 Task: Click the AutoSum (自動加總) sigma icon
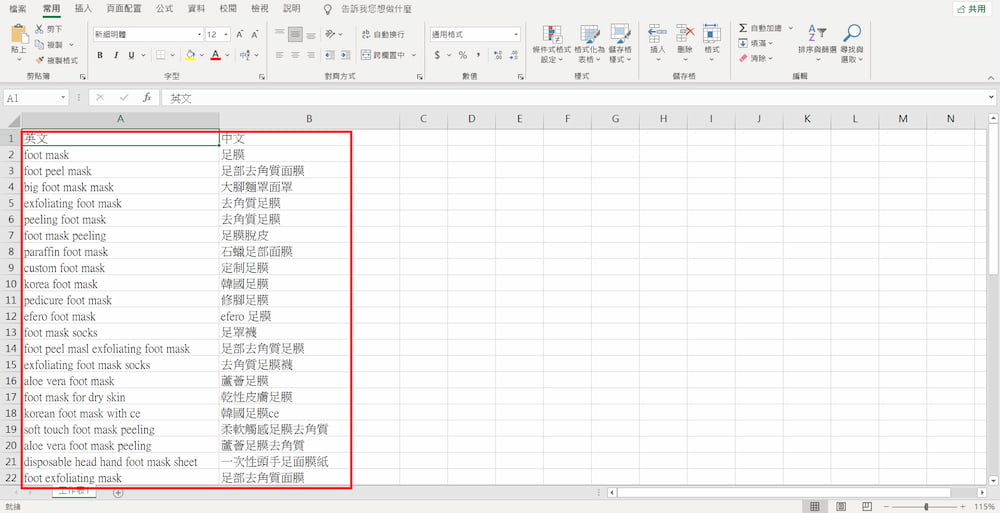point(743,28)
